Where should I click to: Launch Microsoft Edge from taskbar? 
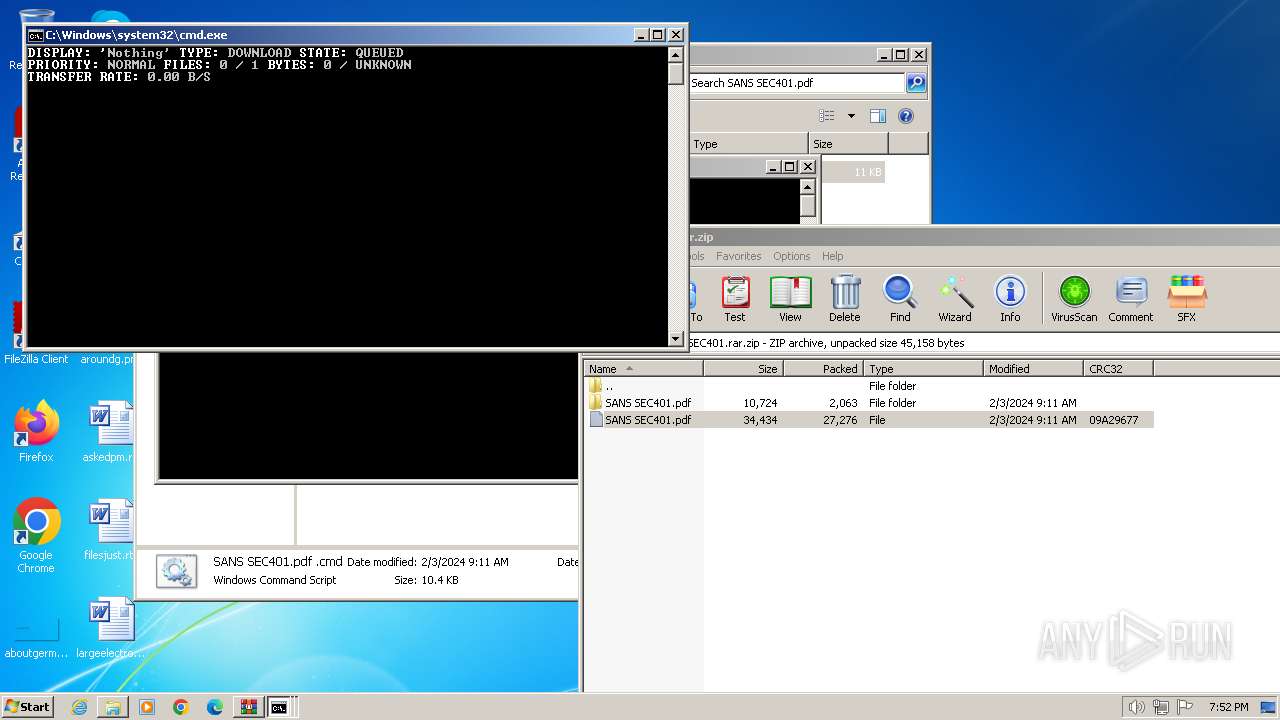click(215, 707)
